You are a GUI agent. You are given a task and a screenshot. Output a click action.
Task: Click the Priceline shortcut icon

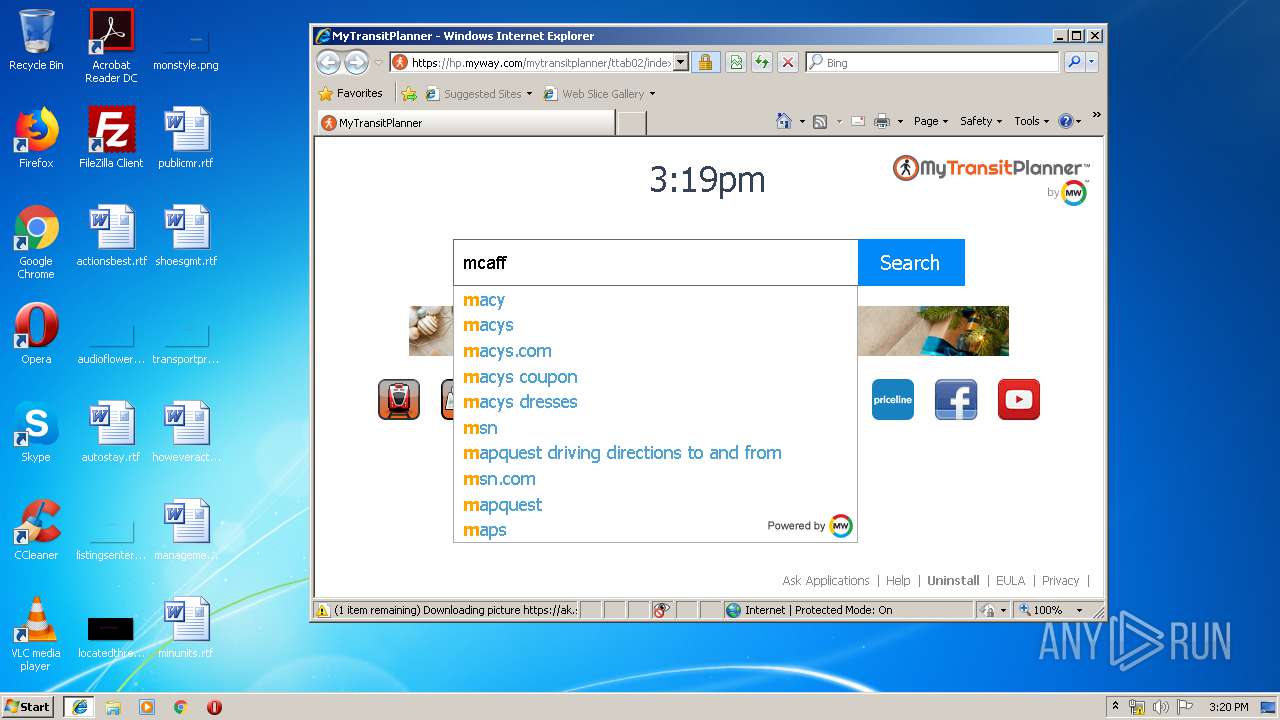[x=893, y=399]
